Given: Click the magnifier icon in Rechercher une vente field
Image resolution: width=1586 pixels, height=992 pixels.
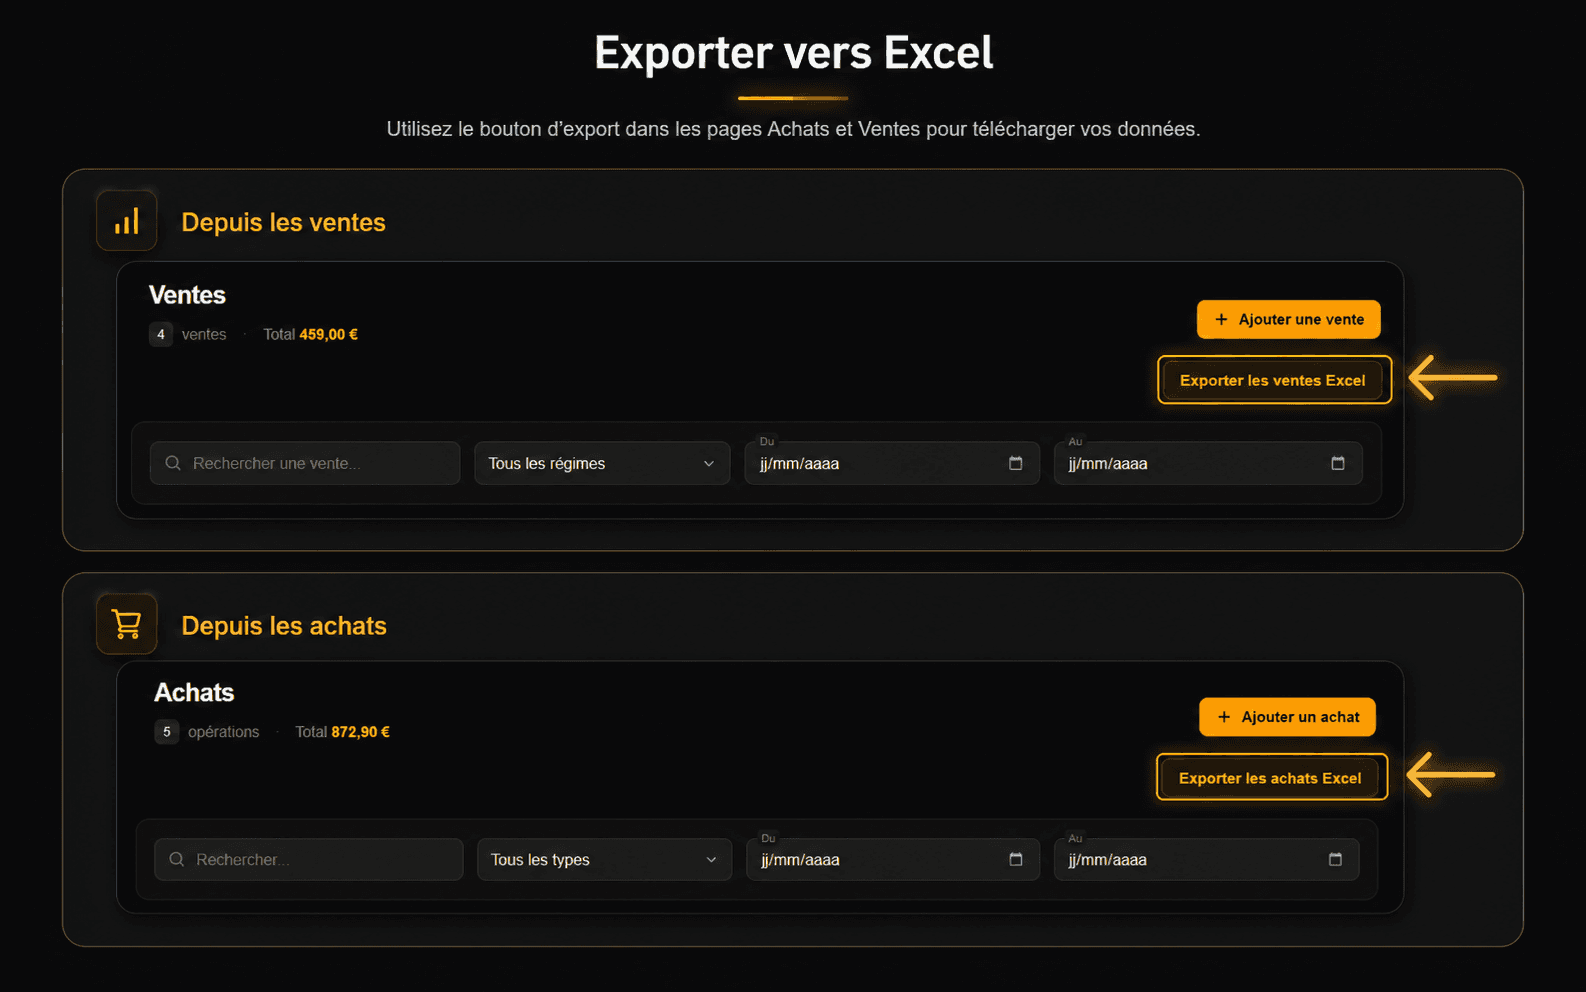Looking at the screenshot, I should (173, 463).
